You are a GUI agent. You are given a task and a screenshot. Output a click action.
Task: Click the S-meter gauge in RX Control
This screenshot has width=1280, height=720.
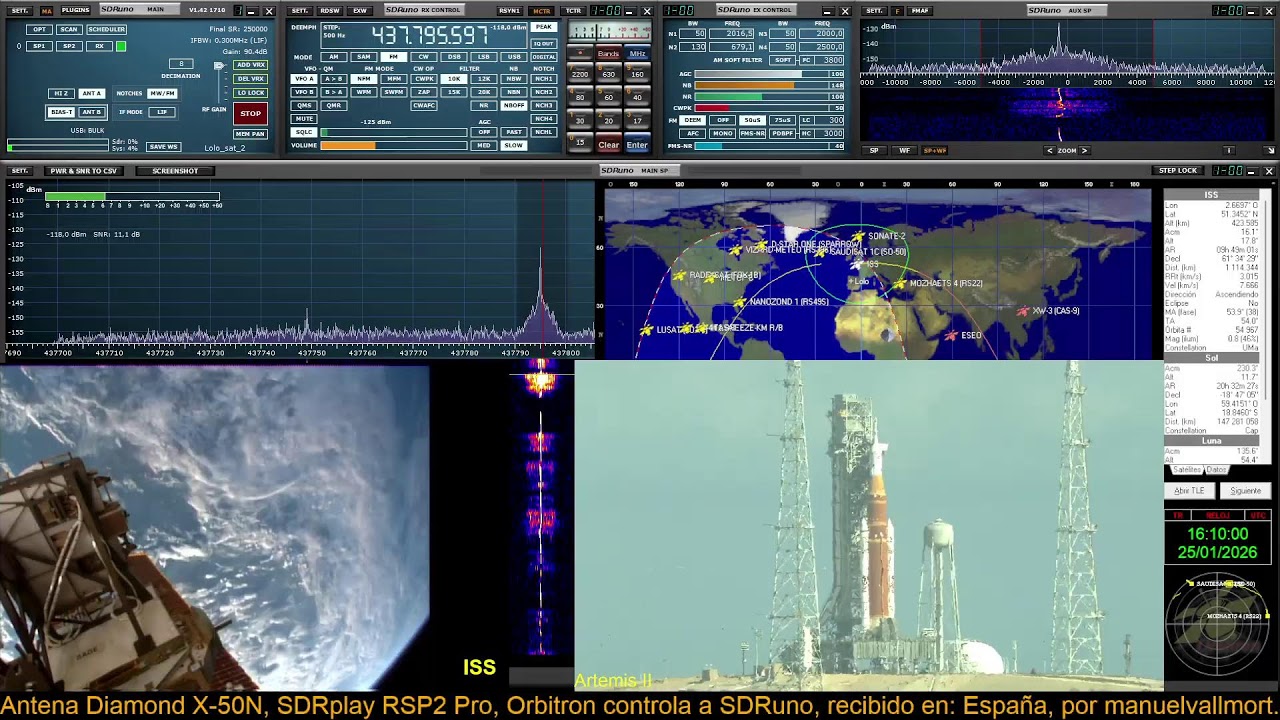click(x=610, y=31)
